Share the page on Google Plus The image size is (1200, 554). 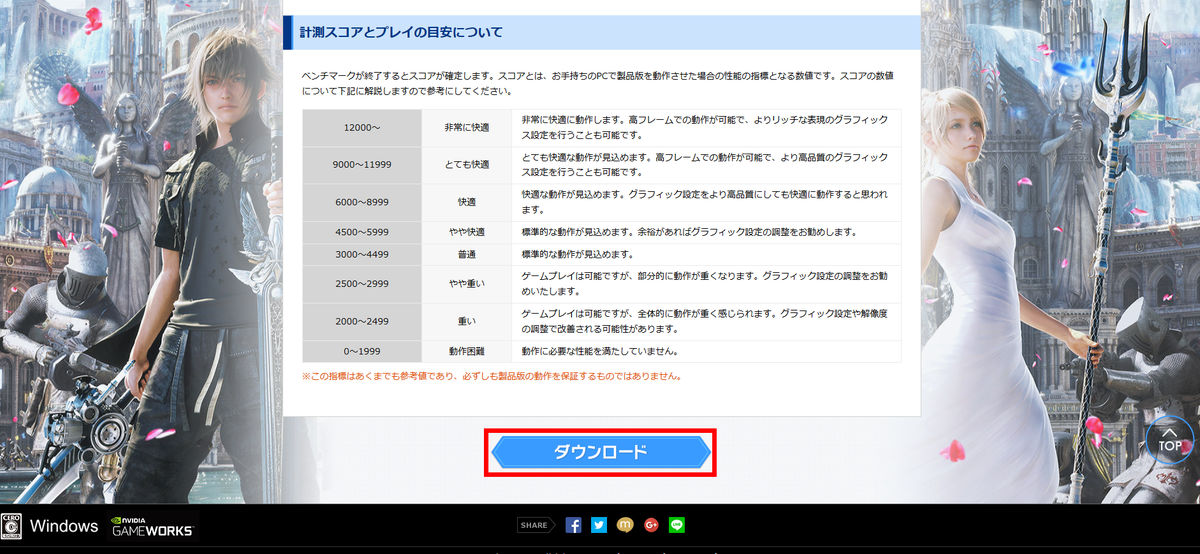[651, 525]
